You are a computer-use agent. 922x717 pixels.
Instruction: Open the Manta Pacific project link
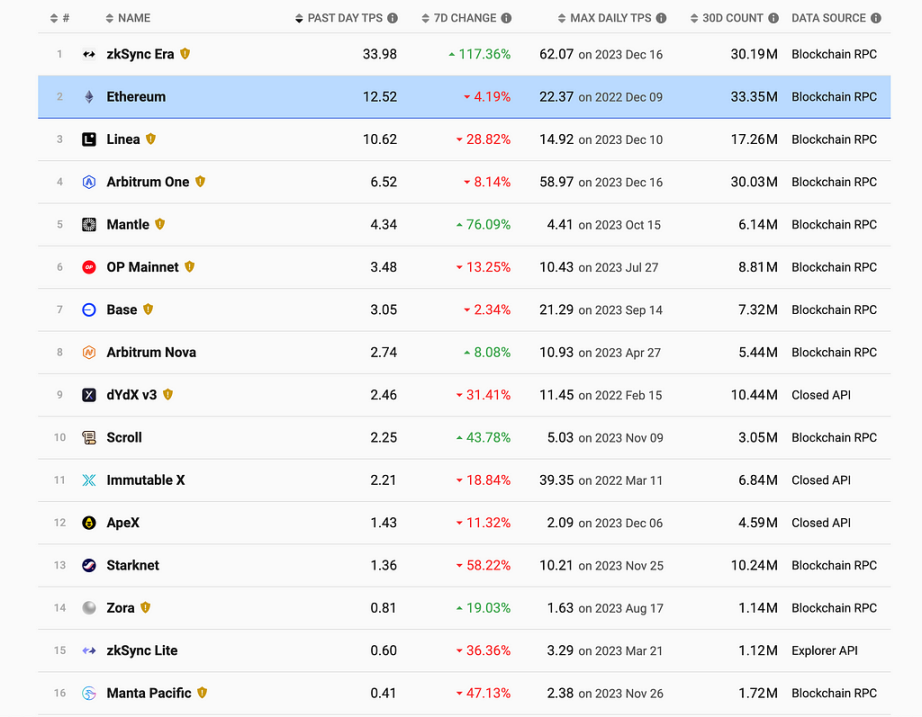click(149, 693)
